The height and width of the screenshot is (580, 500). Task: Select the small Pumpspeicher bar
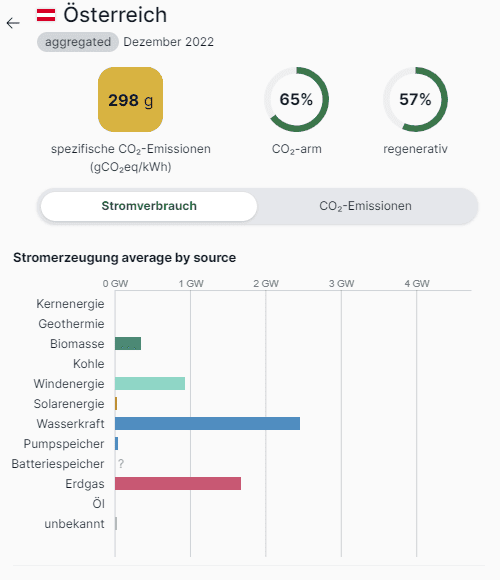click(x=116, y=444)
